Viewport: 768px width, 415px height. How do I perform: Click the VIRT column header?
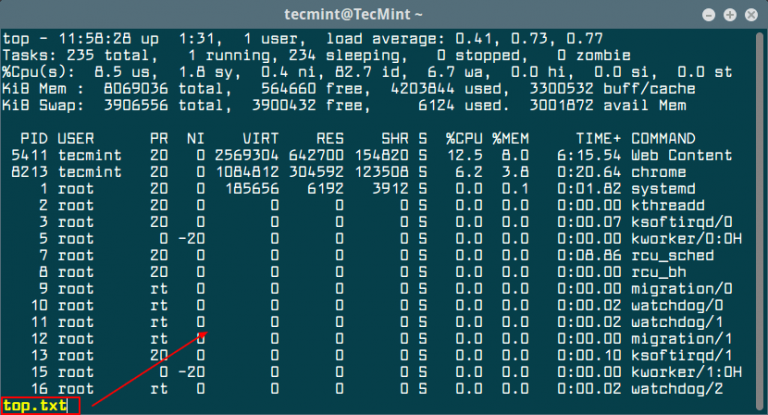point(258,137)
